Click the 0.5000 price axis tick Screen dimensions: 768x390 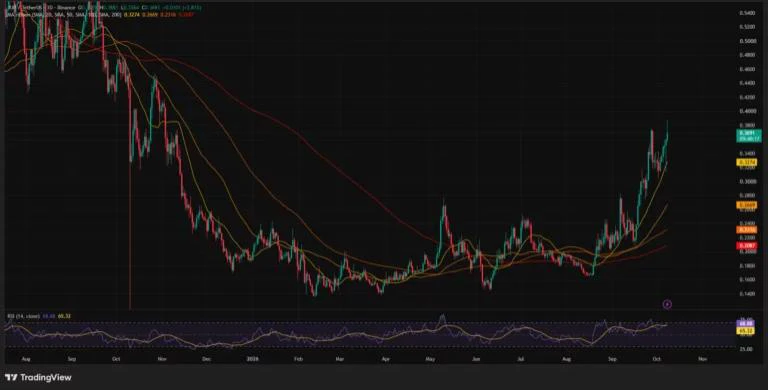(747, 42)
